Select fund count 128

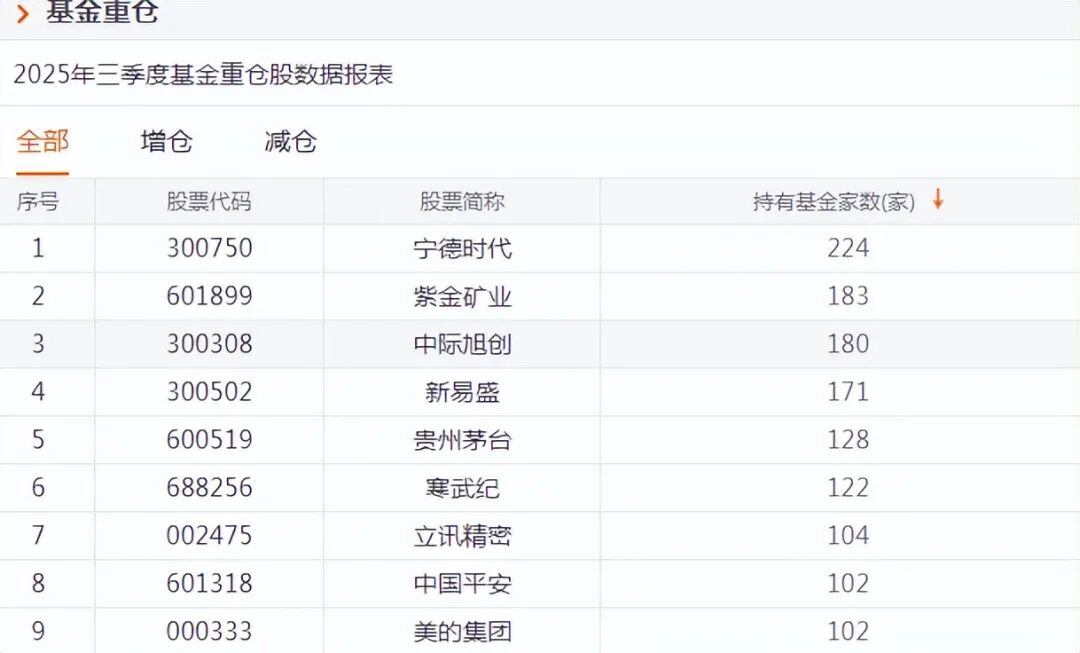[x=848, y=439]
